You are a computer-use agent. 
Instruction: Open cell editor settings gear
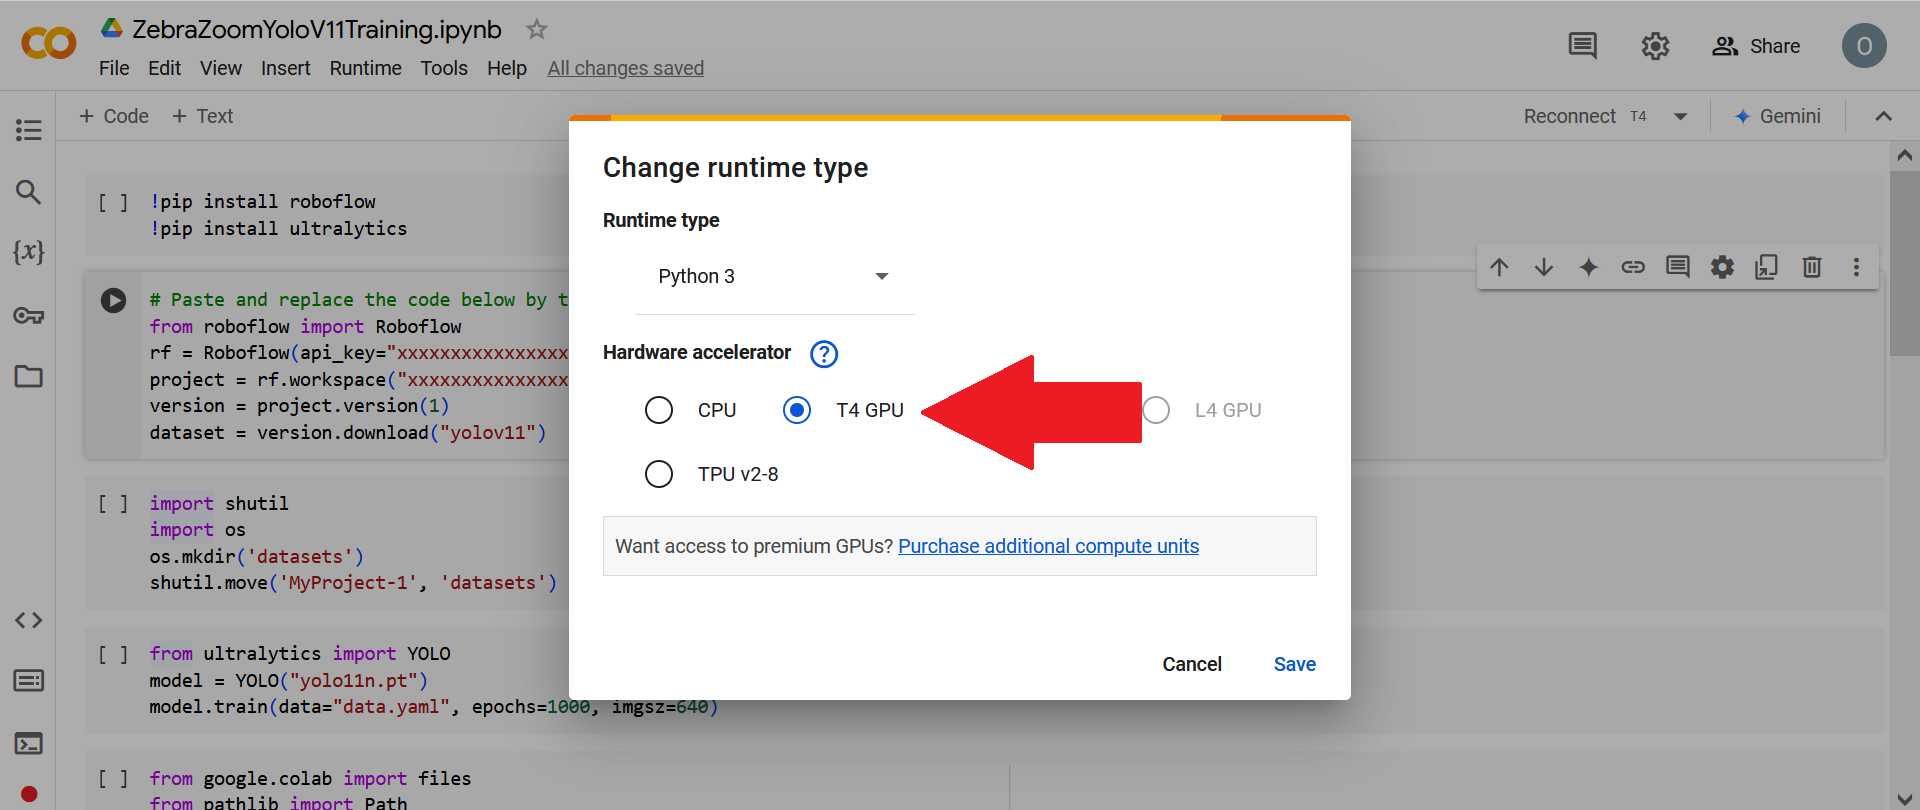(x=1722, y=267)
